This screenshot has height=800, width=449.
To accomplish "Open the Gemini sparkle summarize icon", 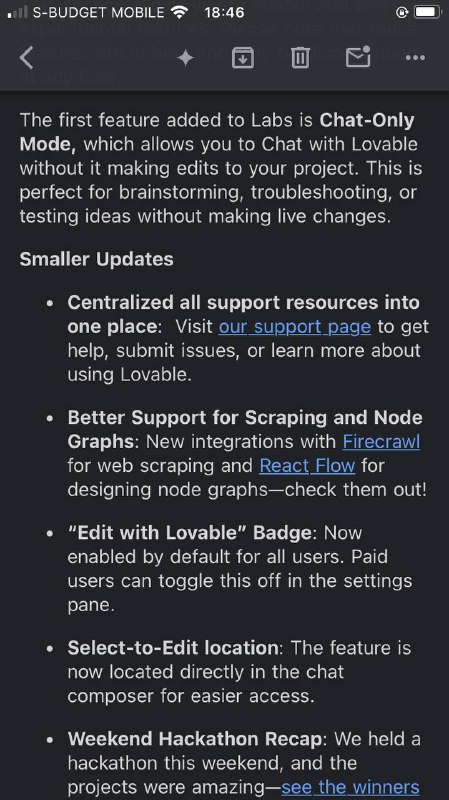I will (x=185, y=58).
